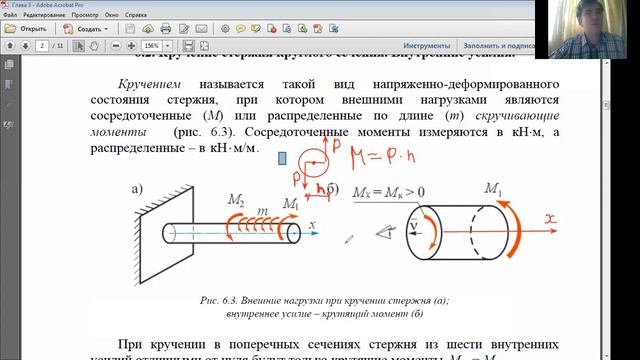Go to next page with down arrow

click(x=25, y=46)
